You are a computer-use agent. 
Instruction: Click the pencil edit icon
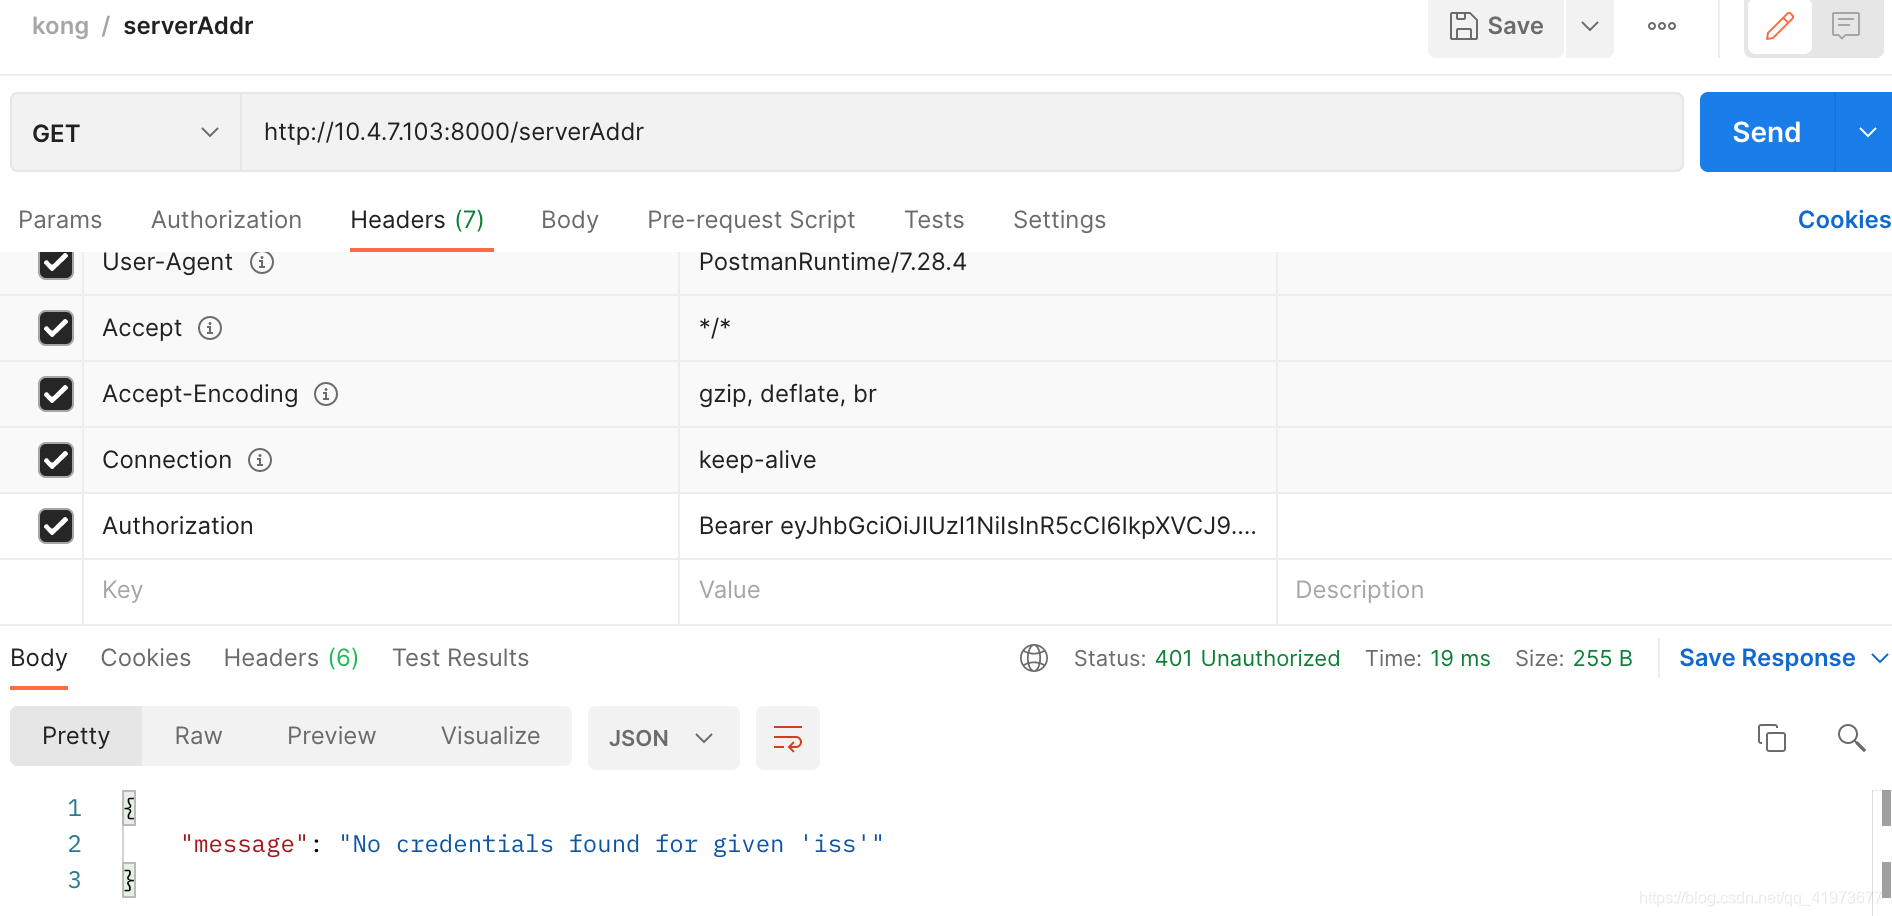pos(1779,26)
